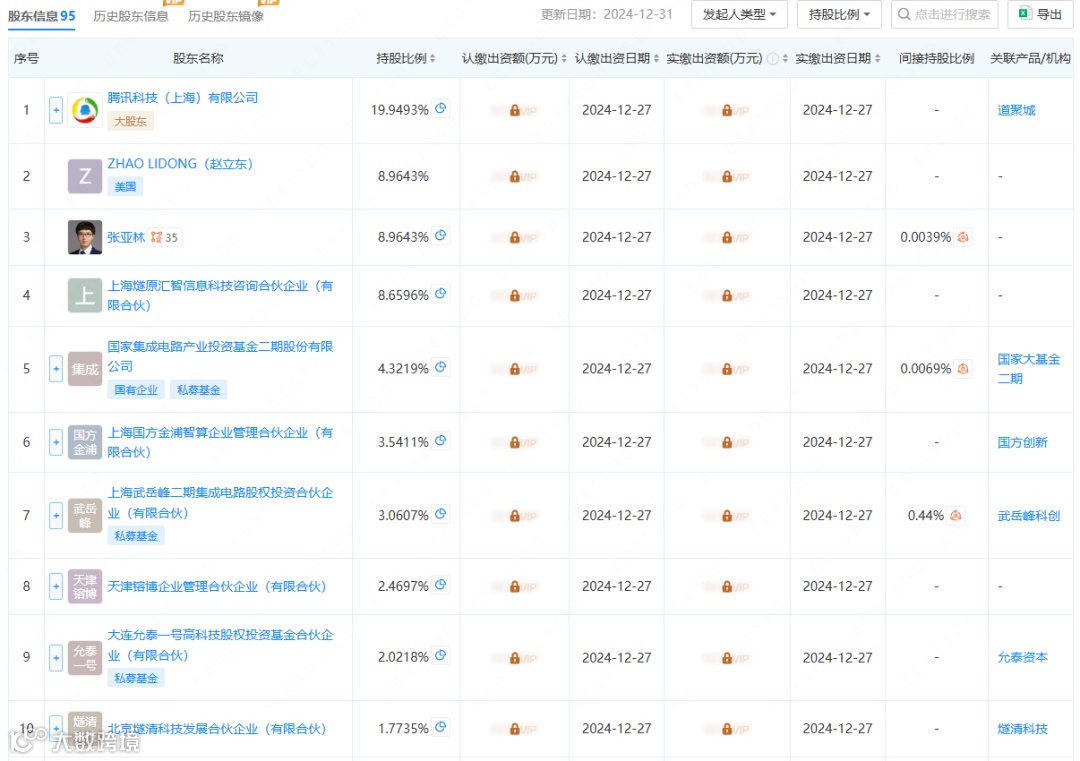Expand the 上海武岳峰二期 row
This screenshot has width=1080, height=761.
(x=56, y=515)
